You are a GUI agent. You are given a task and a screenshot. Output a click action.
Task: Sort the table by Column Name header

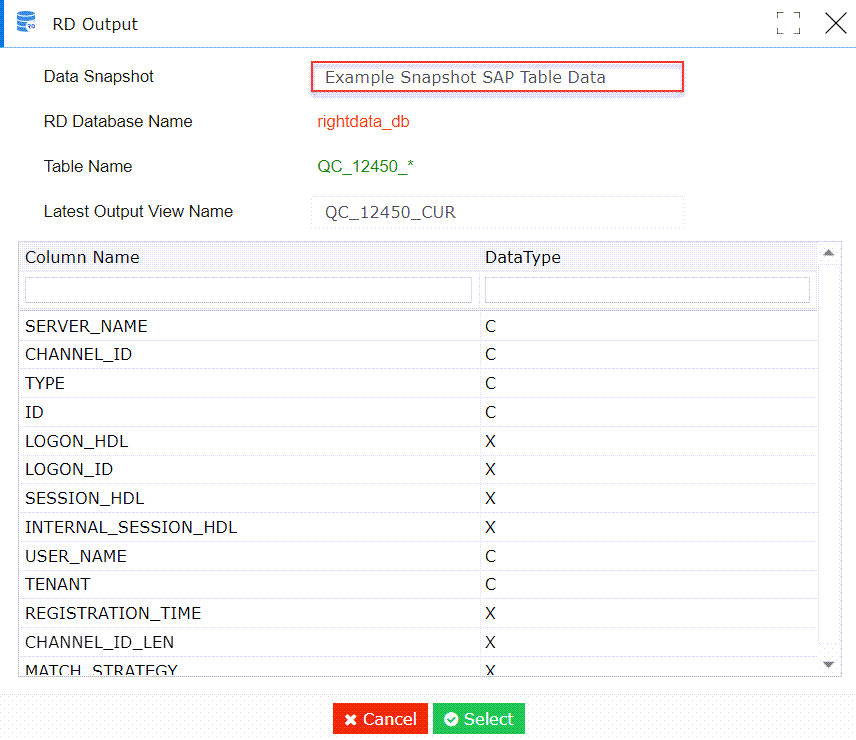tap(82, 257)
